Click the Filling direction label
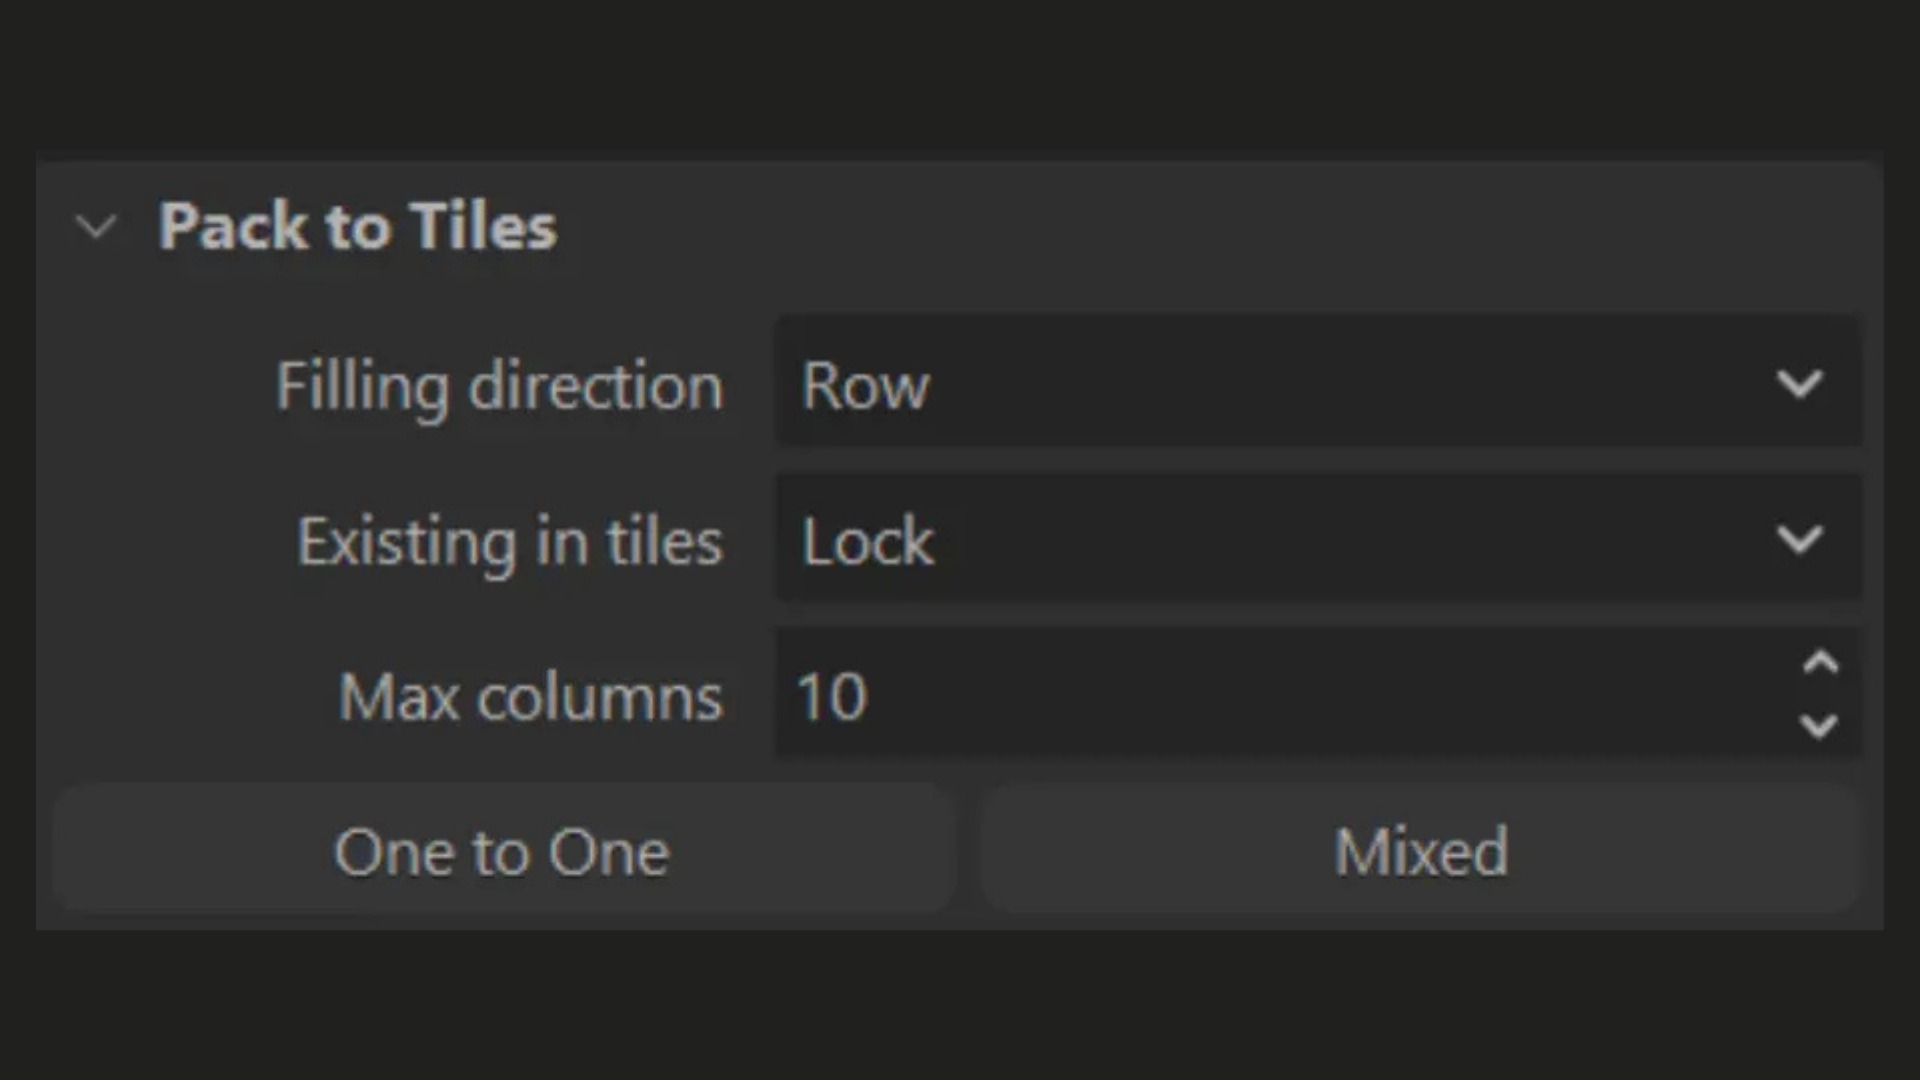 coord(499,386)
